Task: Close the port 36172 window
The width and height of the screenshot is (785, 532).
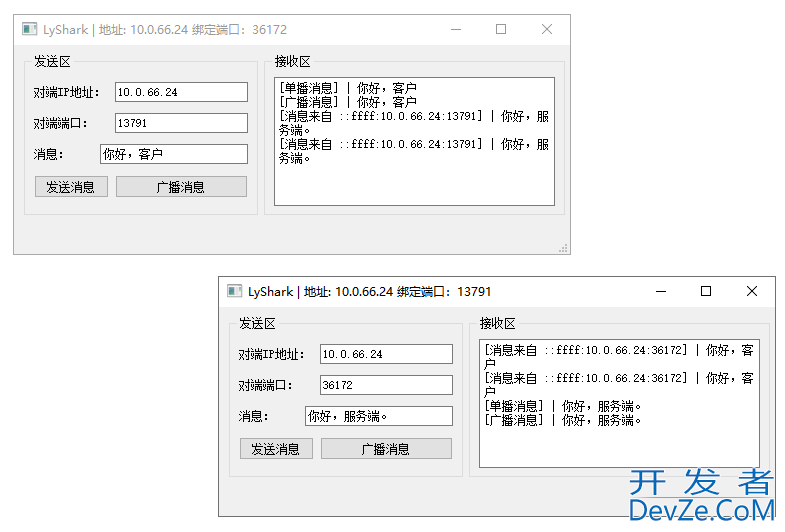Action: pos(547,30)
